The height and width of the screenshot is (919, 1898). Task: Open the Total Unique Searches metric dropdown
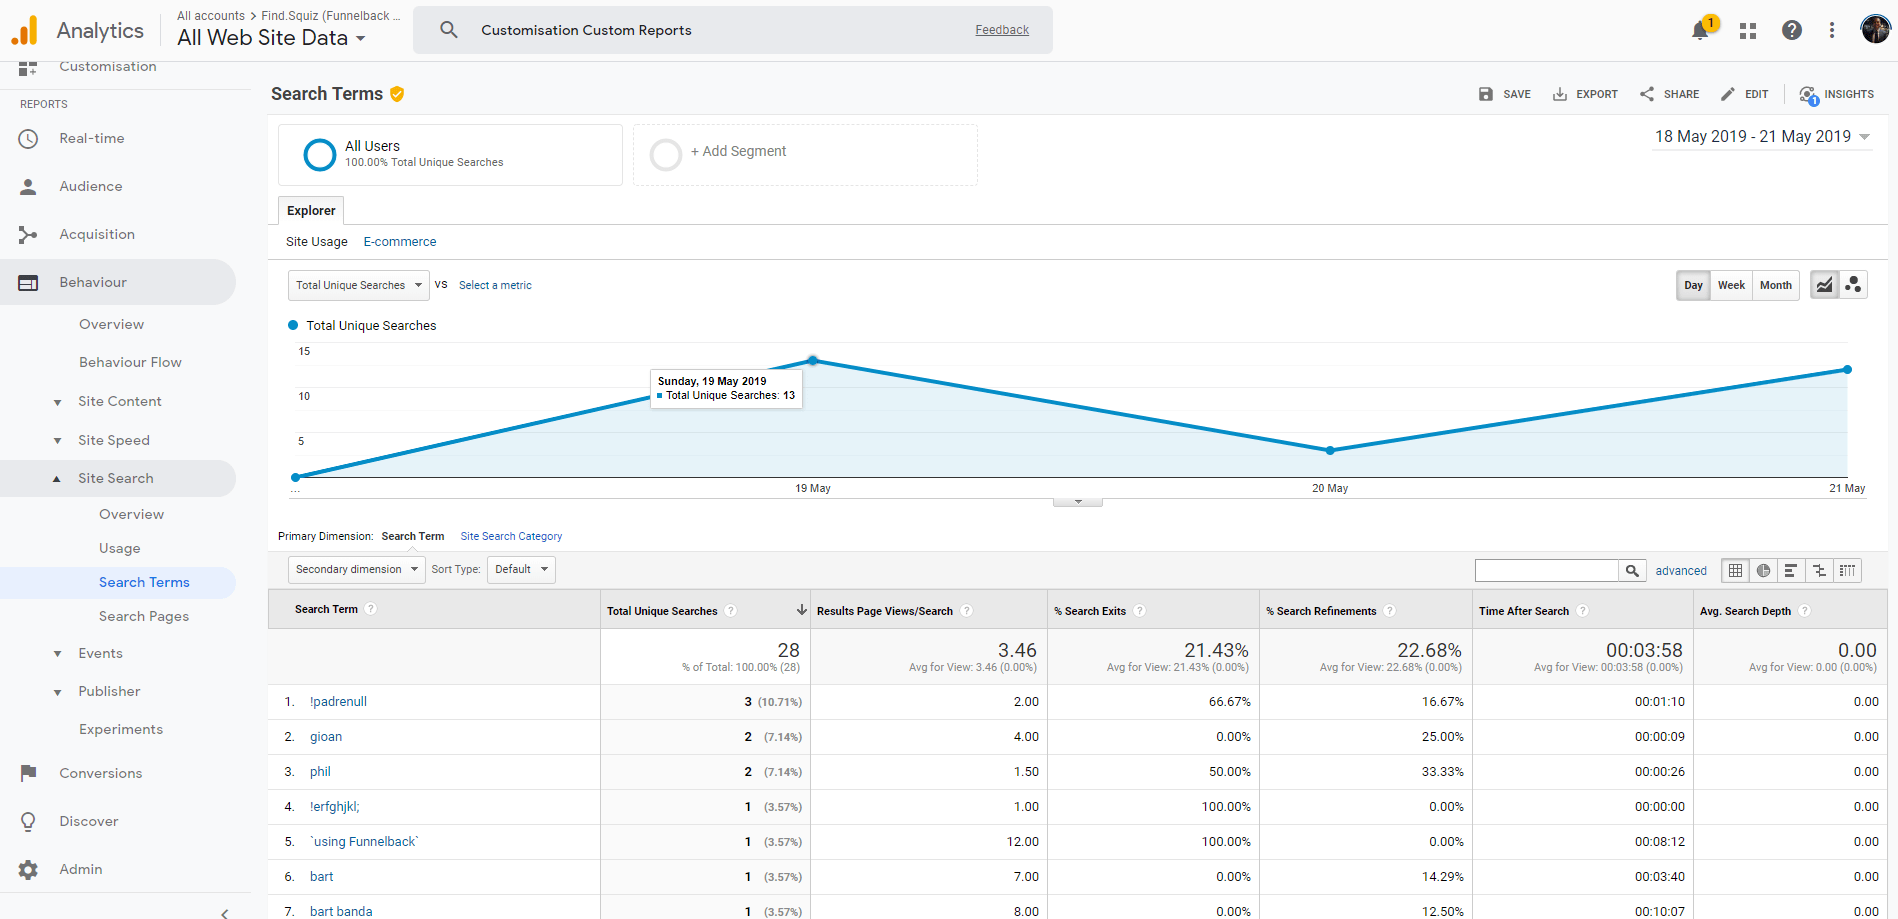point(358,285)
